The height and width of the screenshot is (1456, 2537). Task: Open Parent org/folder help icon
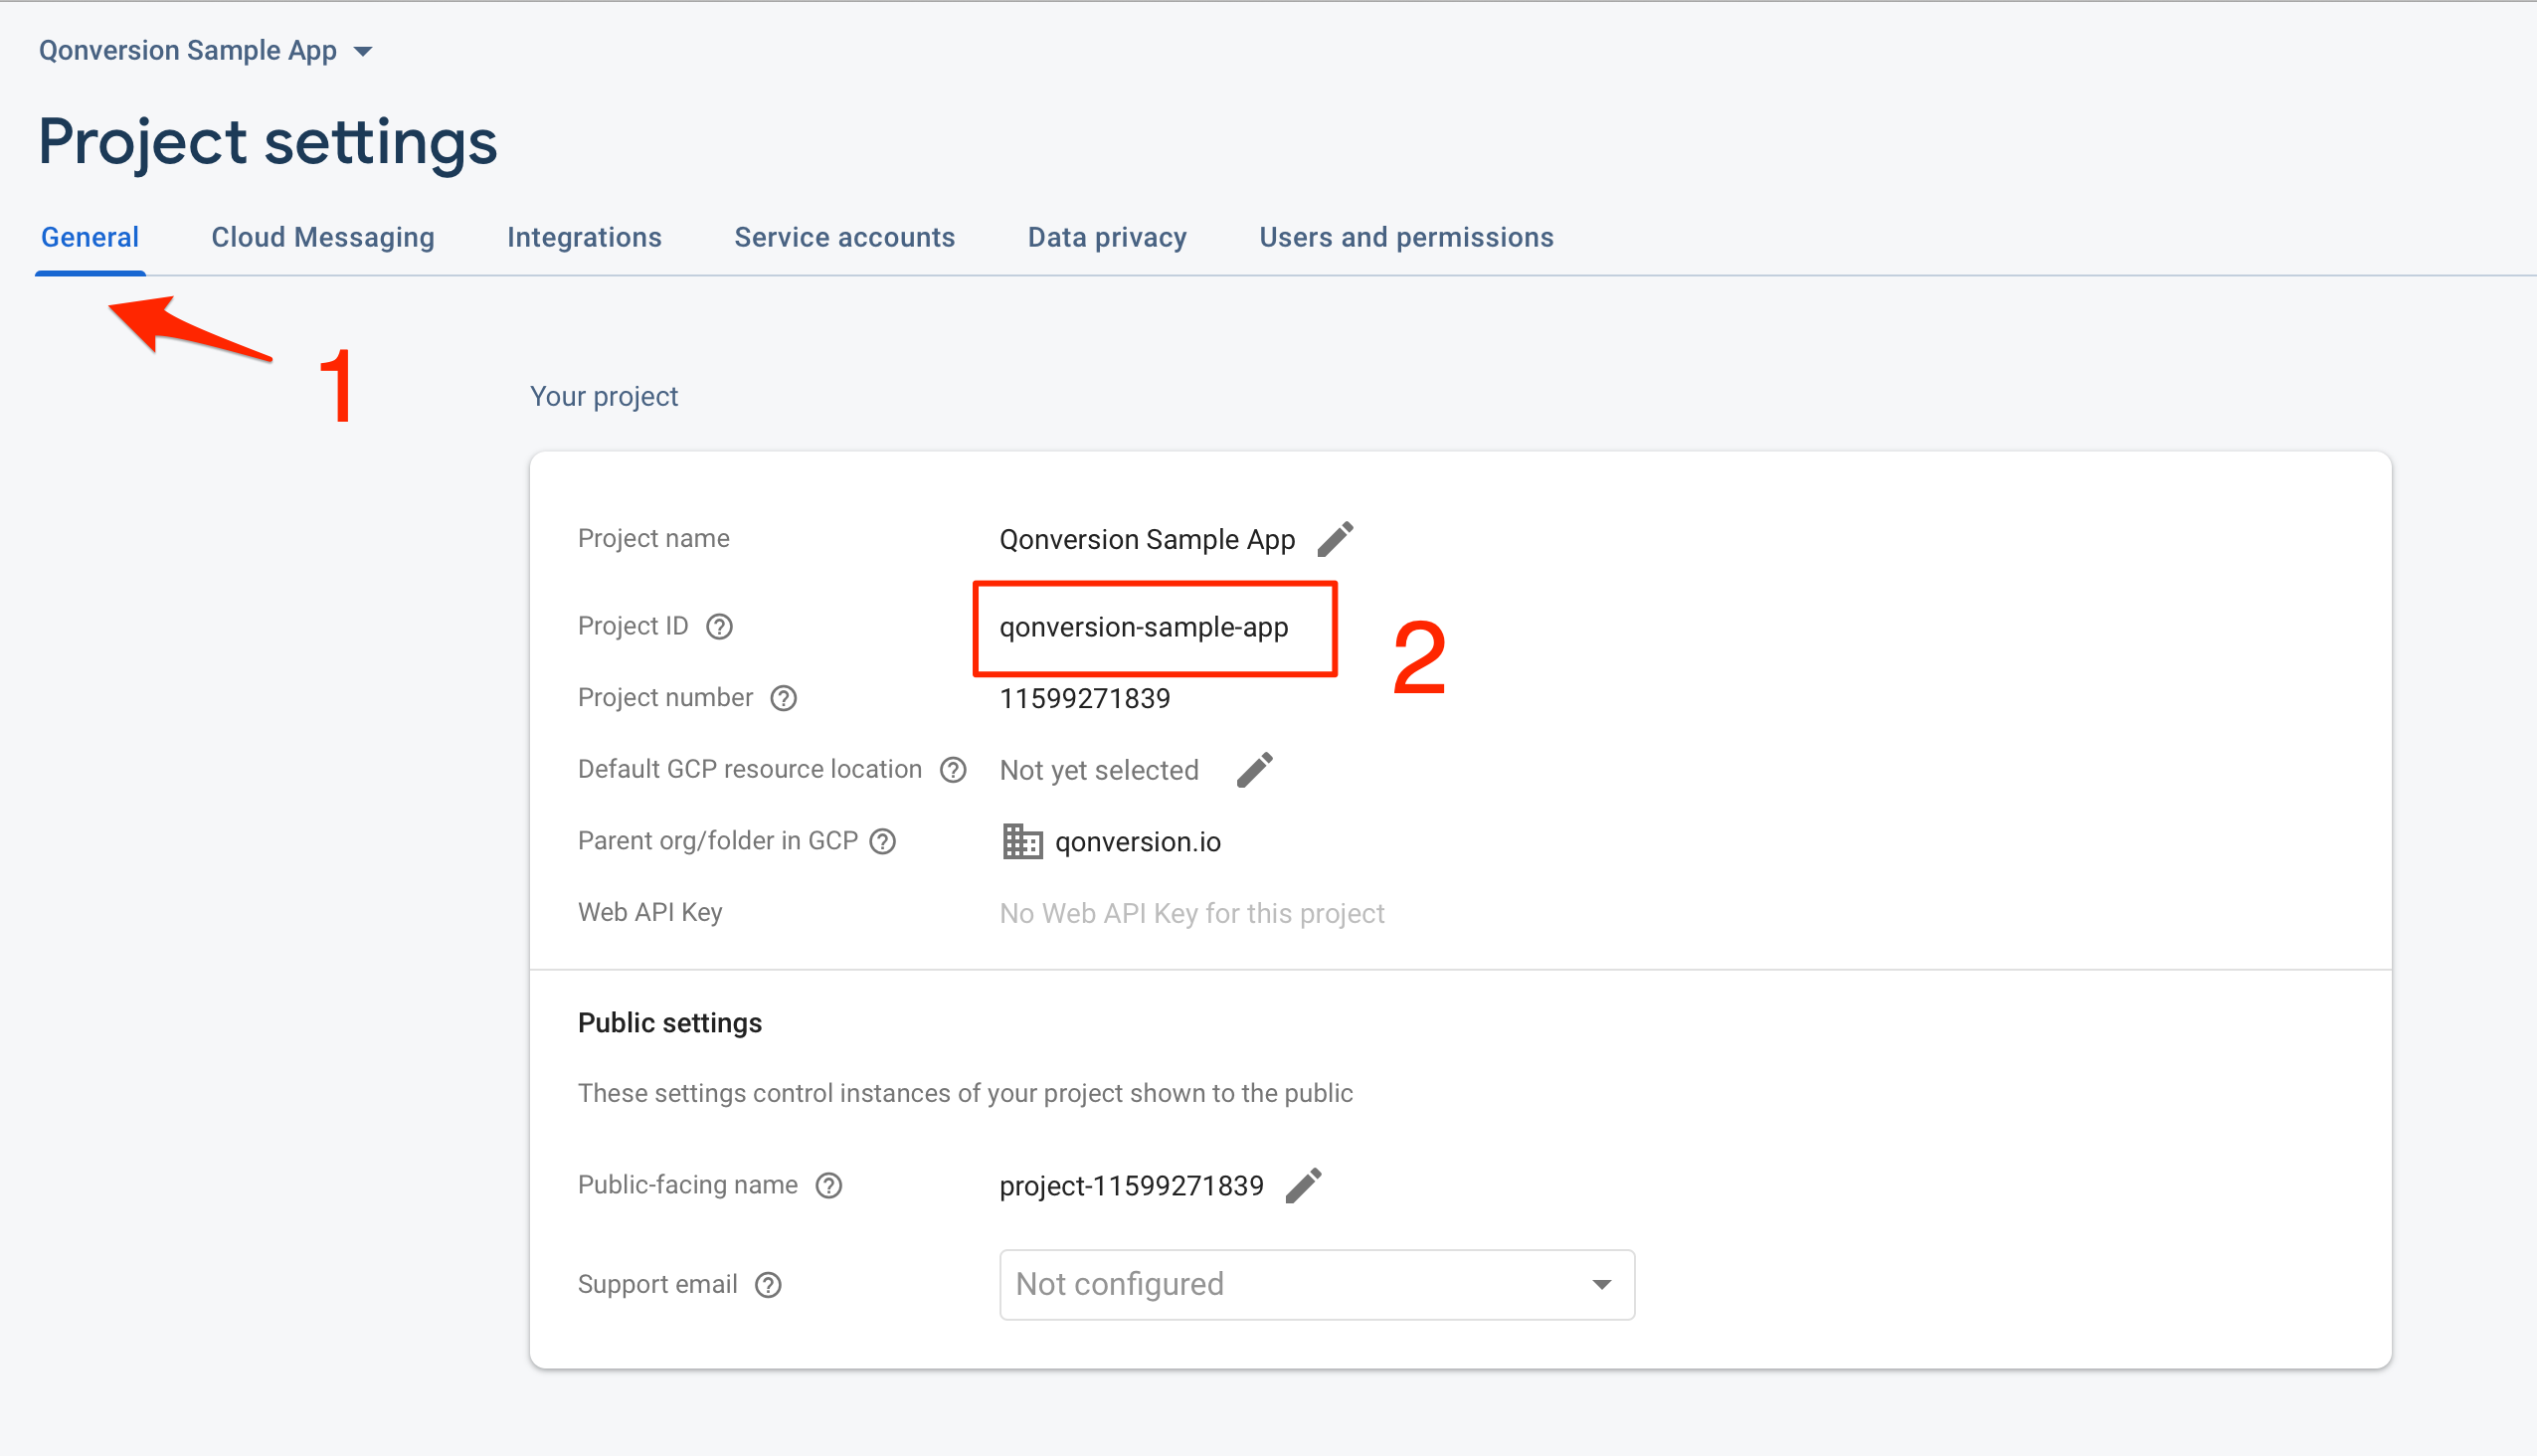882,842
